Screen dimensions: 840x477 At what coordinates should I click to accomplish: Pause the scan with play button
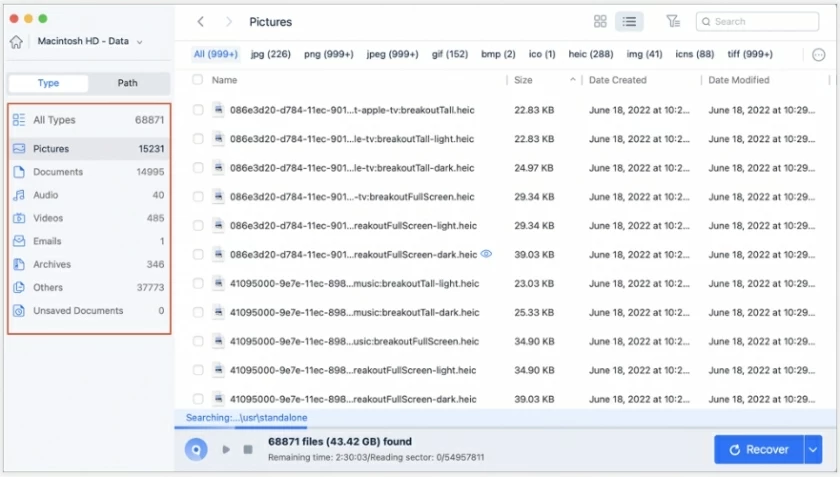point(226,449)
